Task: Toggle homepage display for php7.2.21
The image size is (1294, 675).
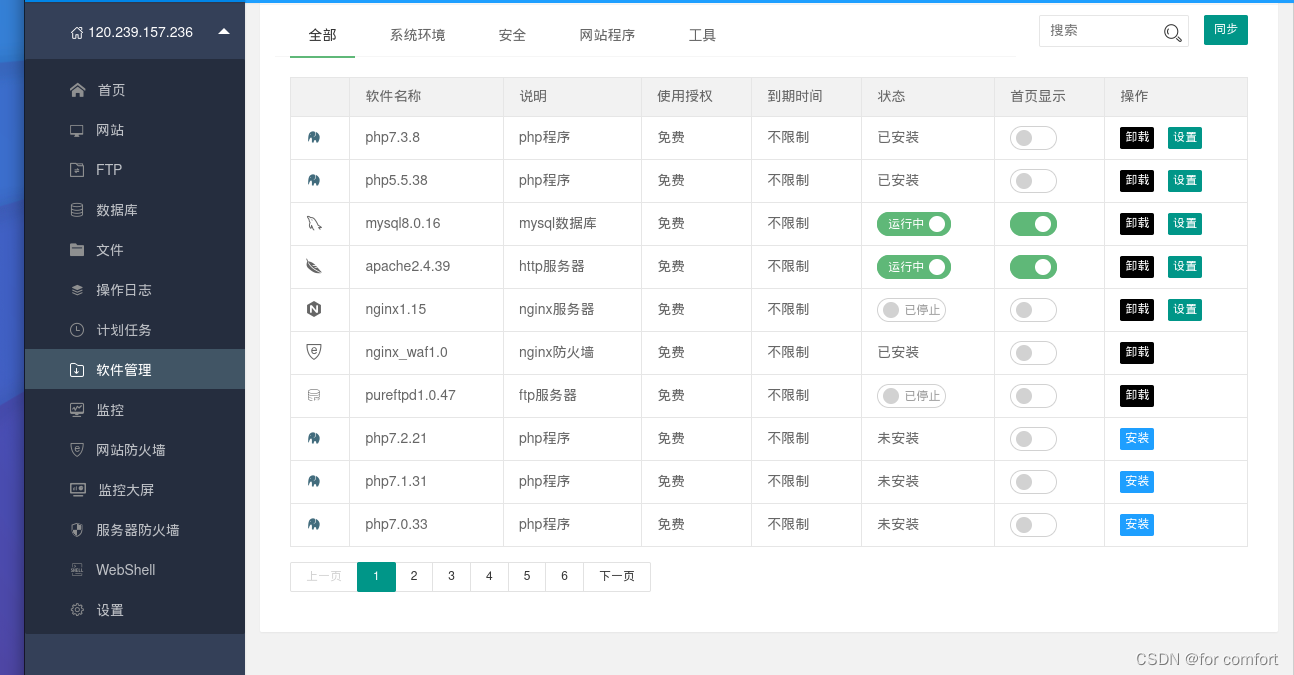Action: 1033,439
